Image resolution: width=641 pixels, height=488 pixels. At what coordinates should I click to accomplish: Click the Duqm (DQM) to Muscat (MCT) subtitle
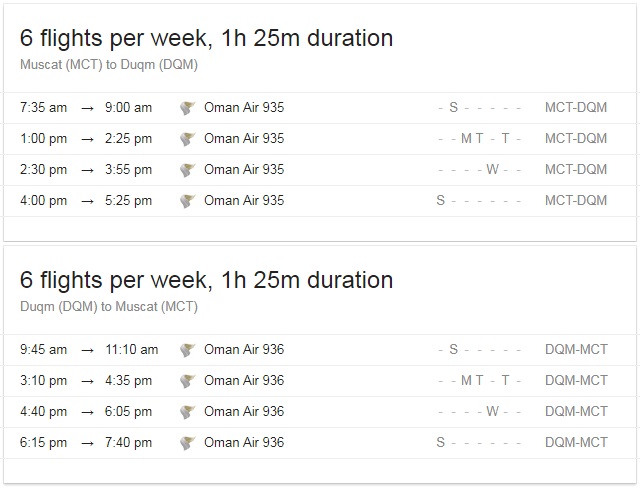click(x=109, y=307)
